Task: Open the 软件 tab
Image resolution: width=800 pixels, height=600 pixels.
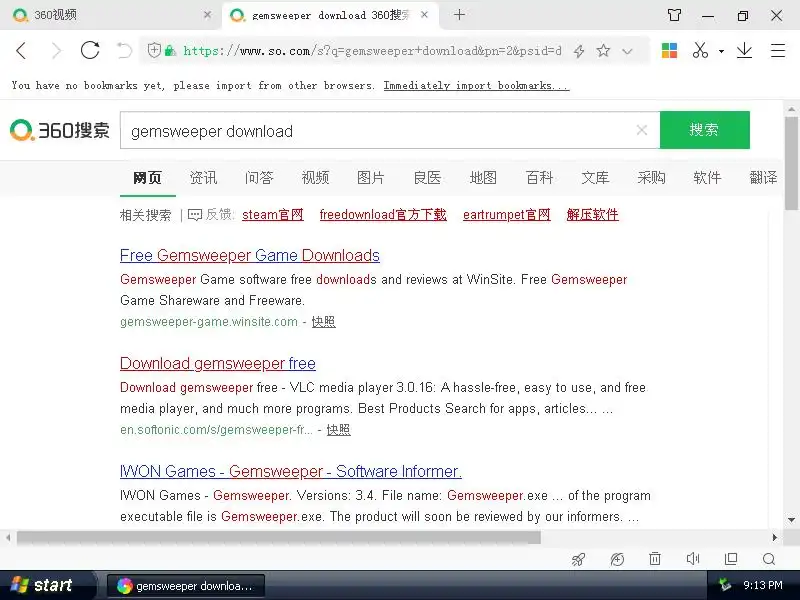Action: point(707,178)
